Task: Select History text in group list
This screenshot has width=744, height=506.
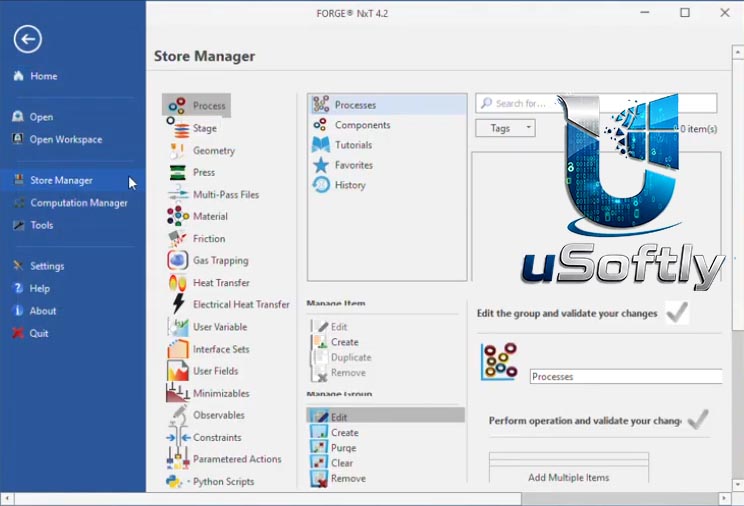Action: 350,185
